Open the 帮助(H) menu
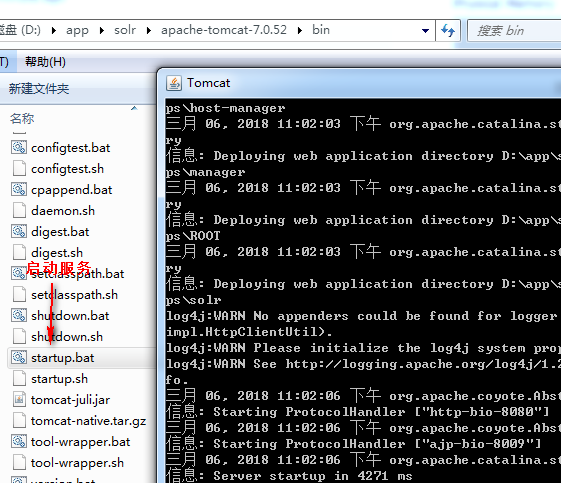 (x=45, y=62)
